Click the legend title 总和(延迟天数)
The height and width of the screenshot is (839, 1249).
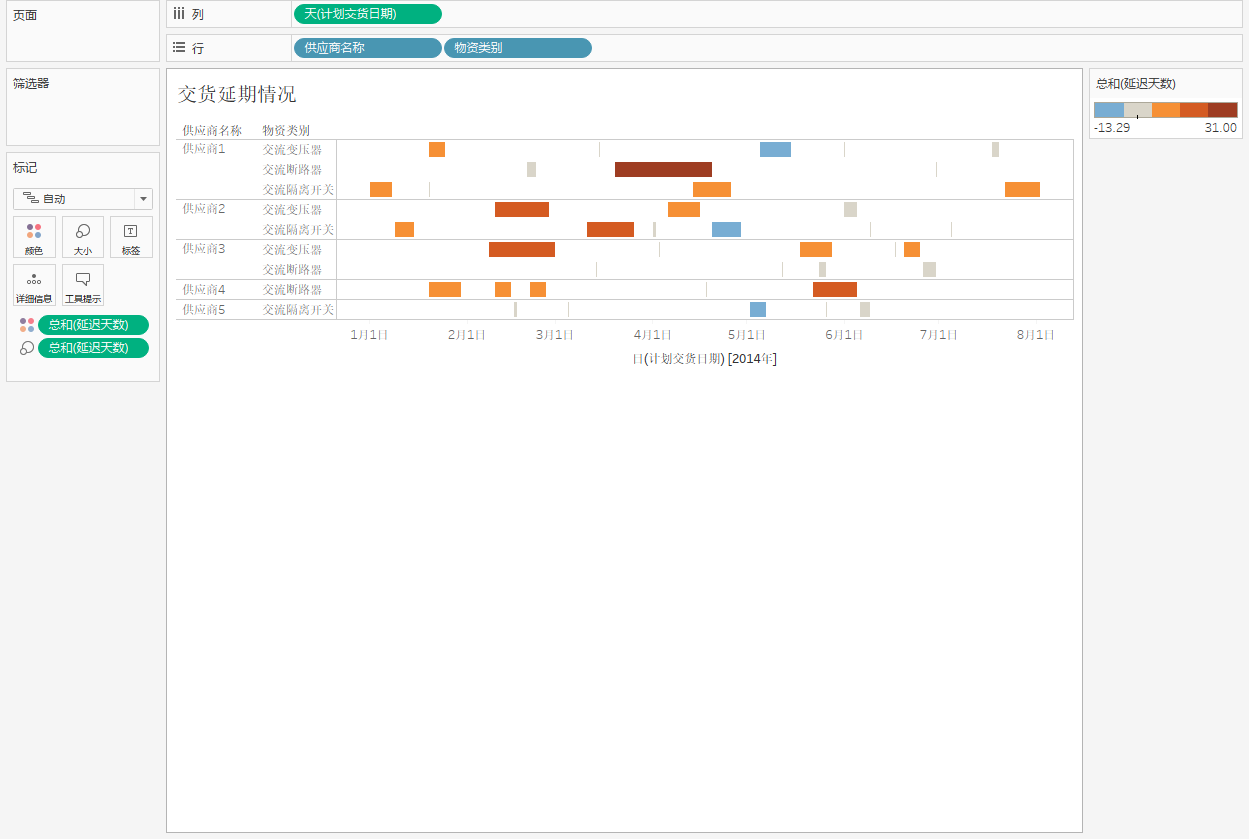1136,84
